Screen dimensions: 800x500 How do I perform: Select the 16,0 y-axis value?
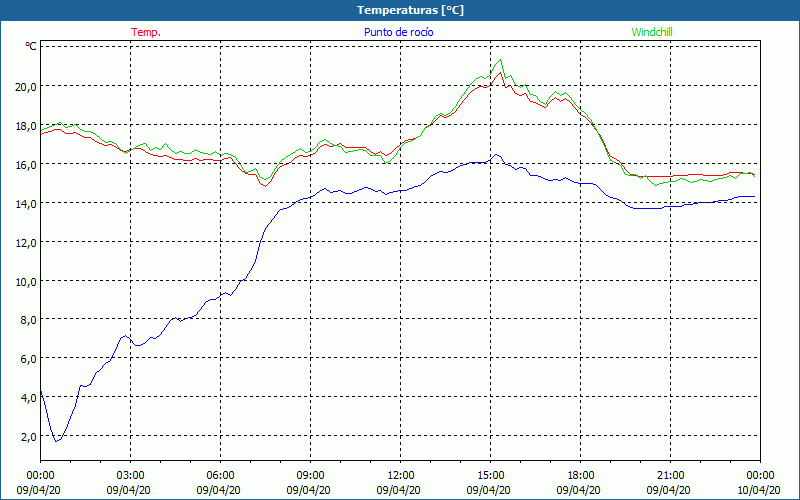[26, 165]
